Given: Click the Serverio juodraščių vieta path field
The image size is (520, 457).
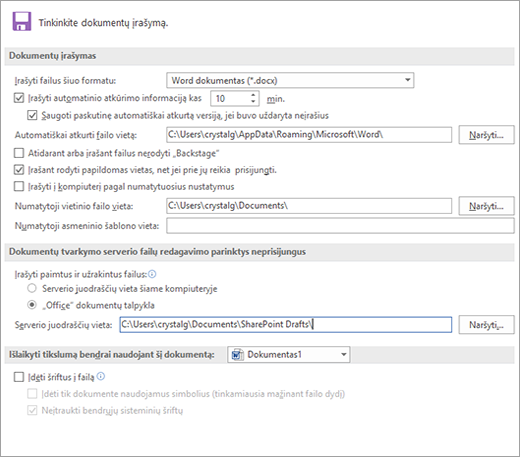Looking at the screenshot, I should coord(286,324).
